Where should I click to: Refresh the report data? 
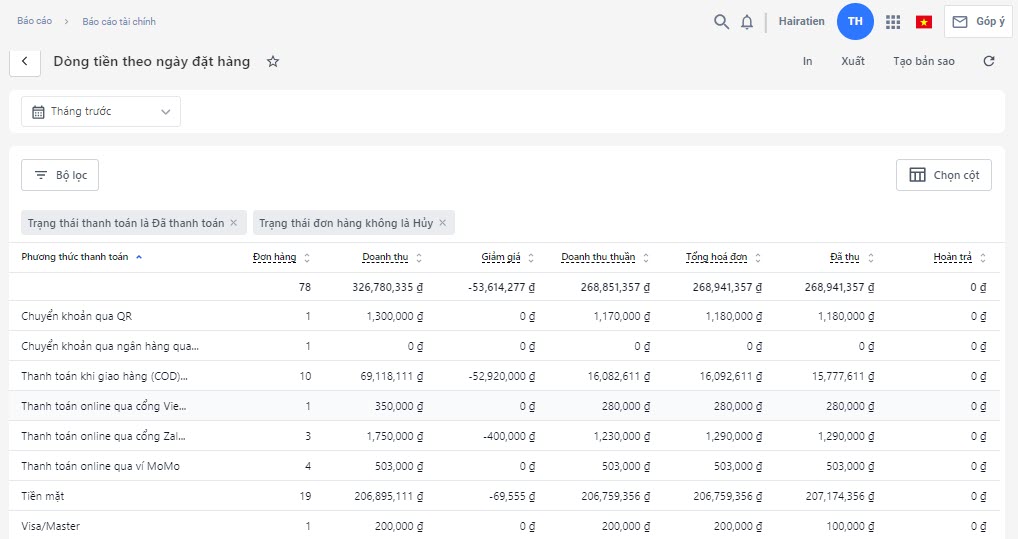[x=989, y=62]
